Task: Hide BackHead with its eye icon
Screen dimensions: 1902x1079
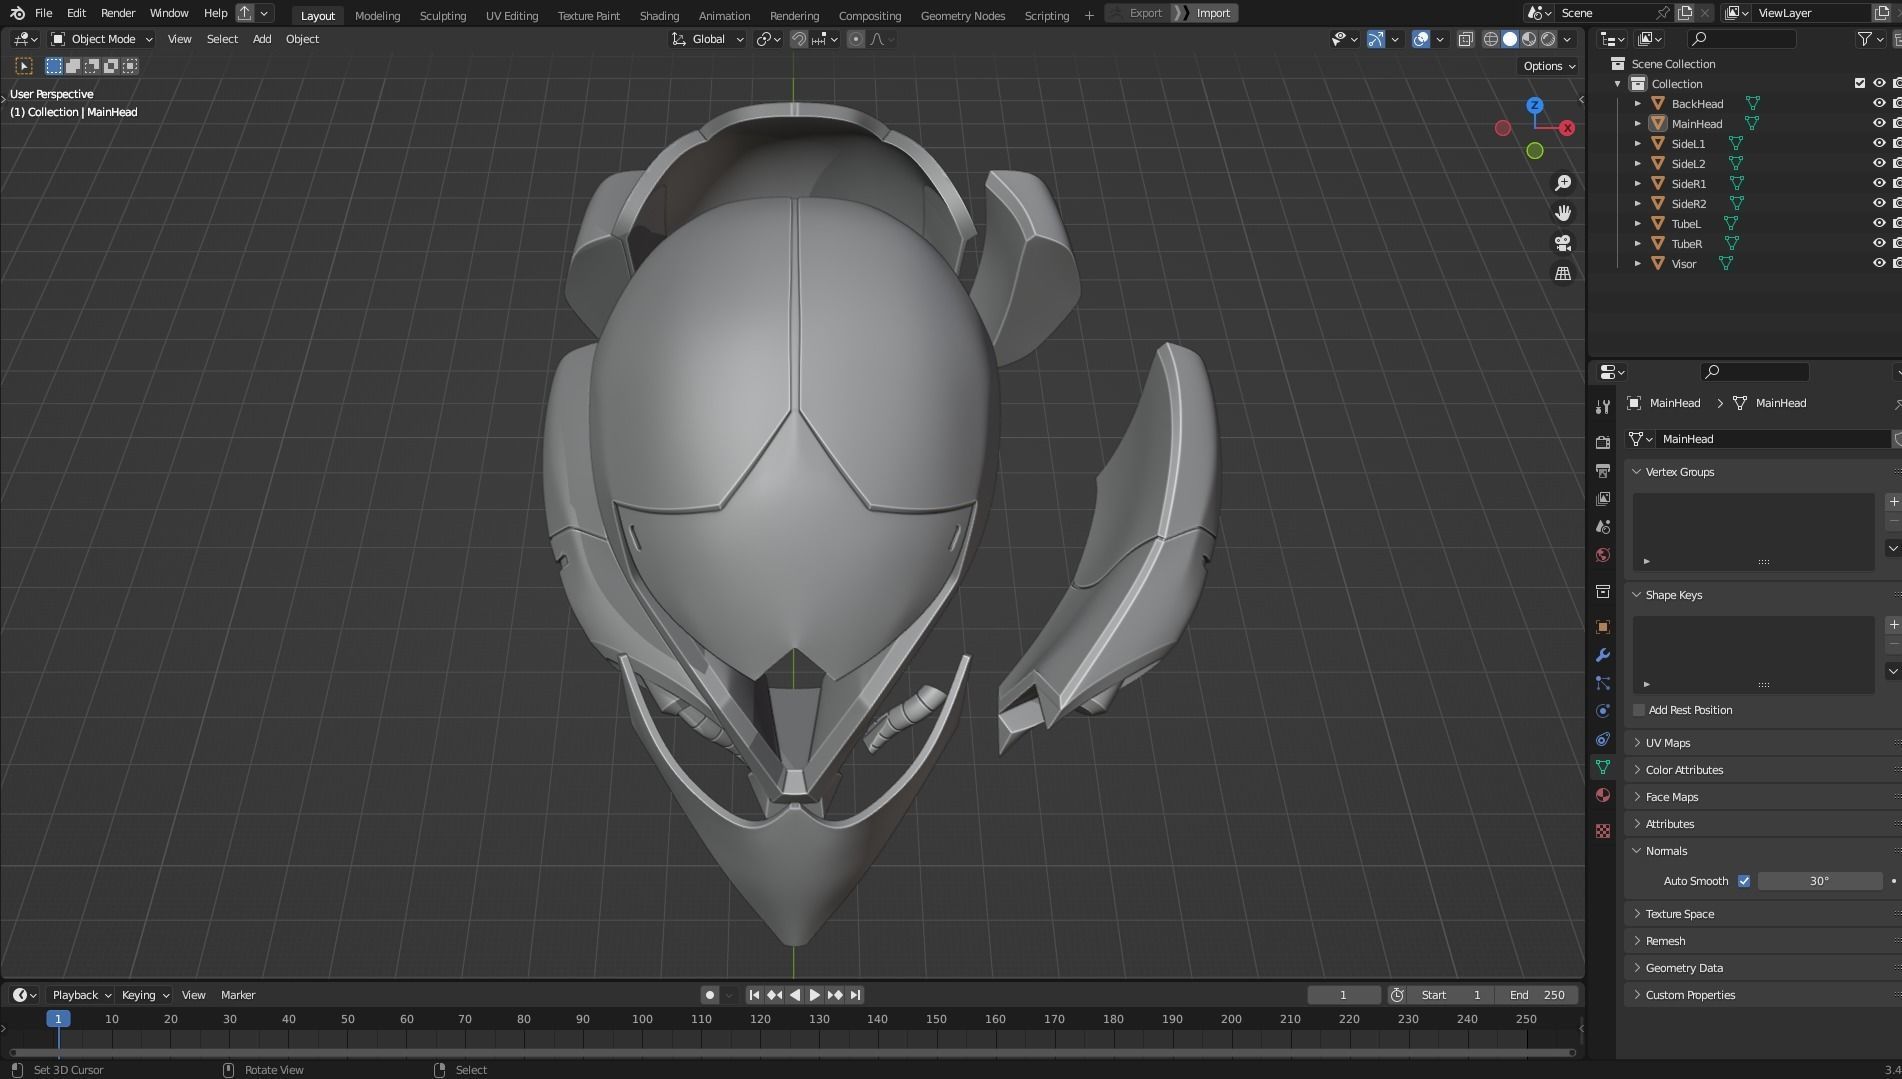Action: pos(1878,103)
